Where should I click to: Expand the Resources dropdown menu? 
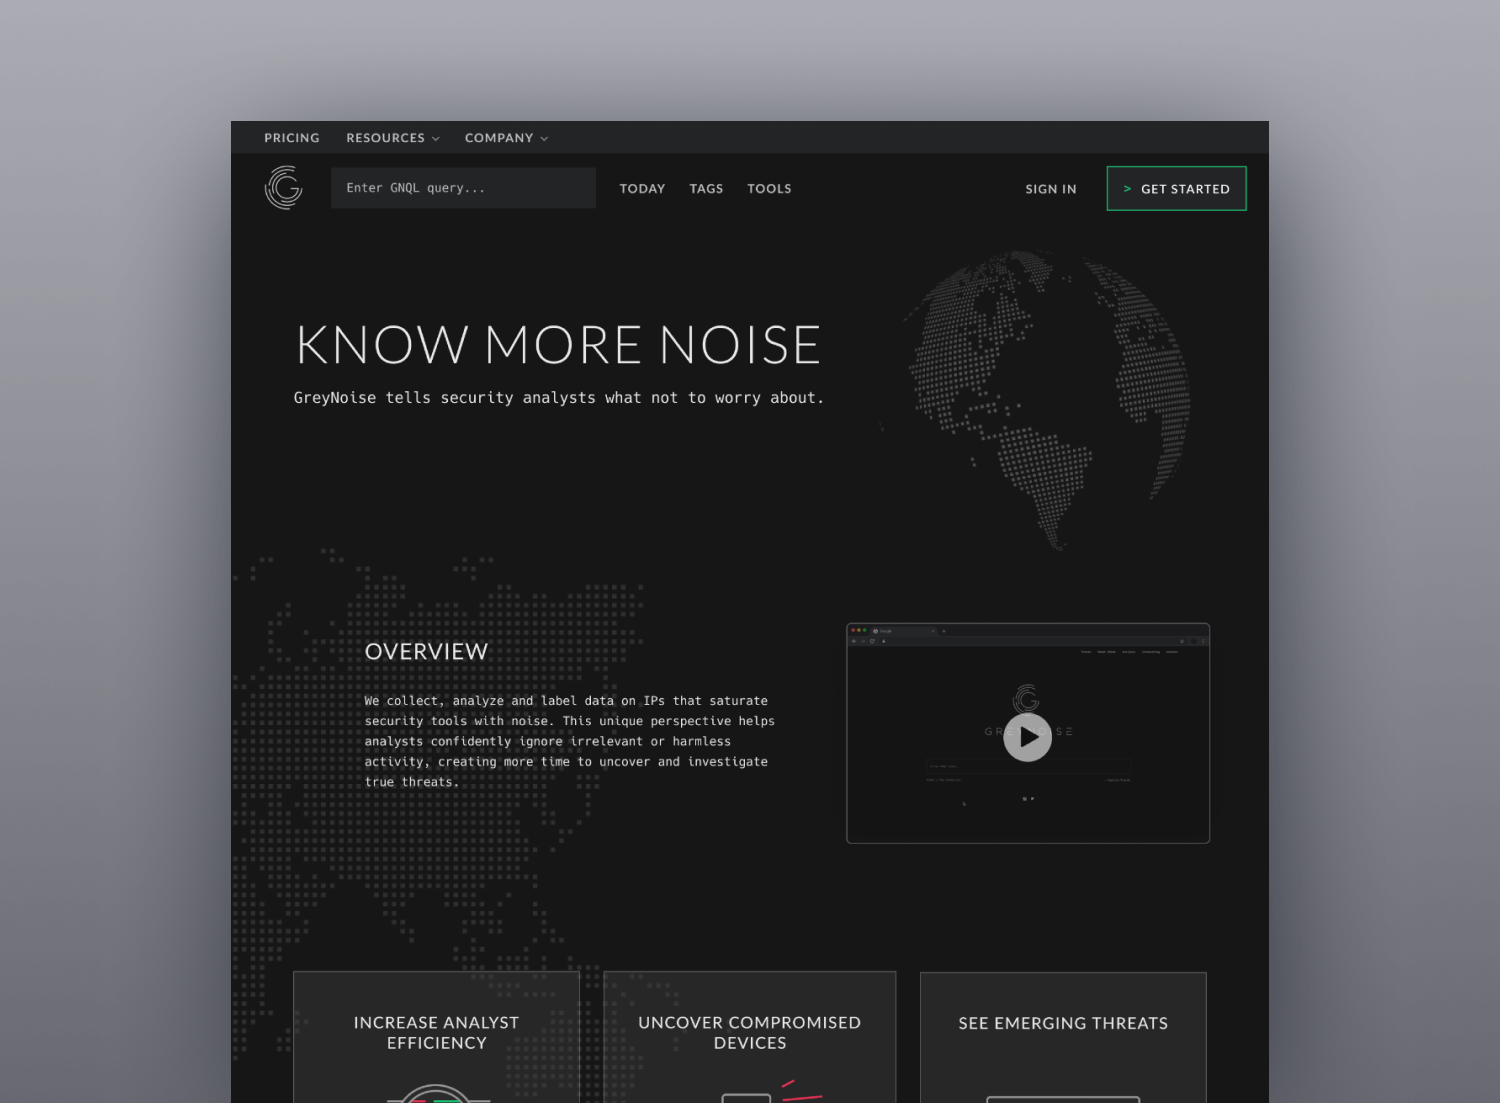click(x=393, y=138)
